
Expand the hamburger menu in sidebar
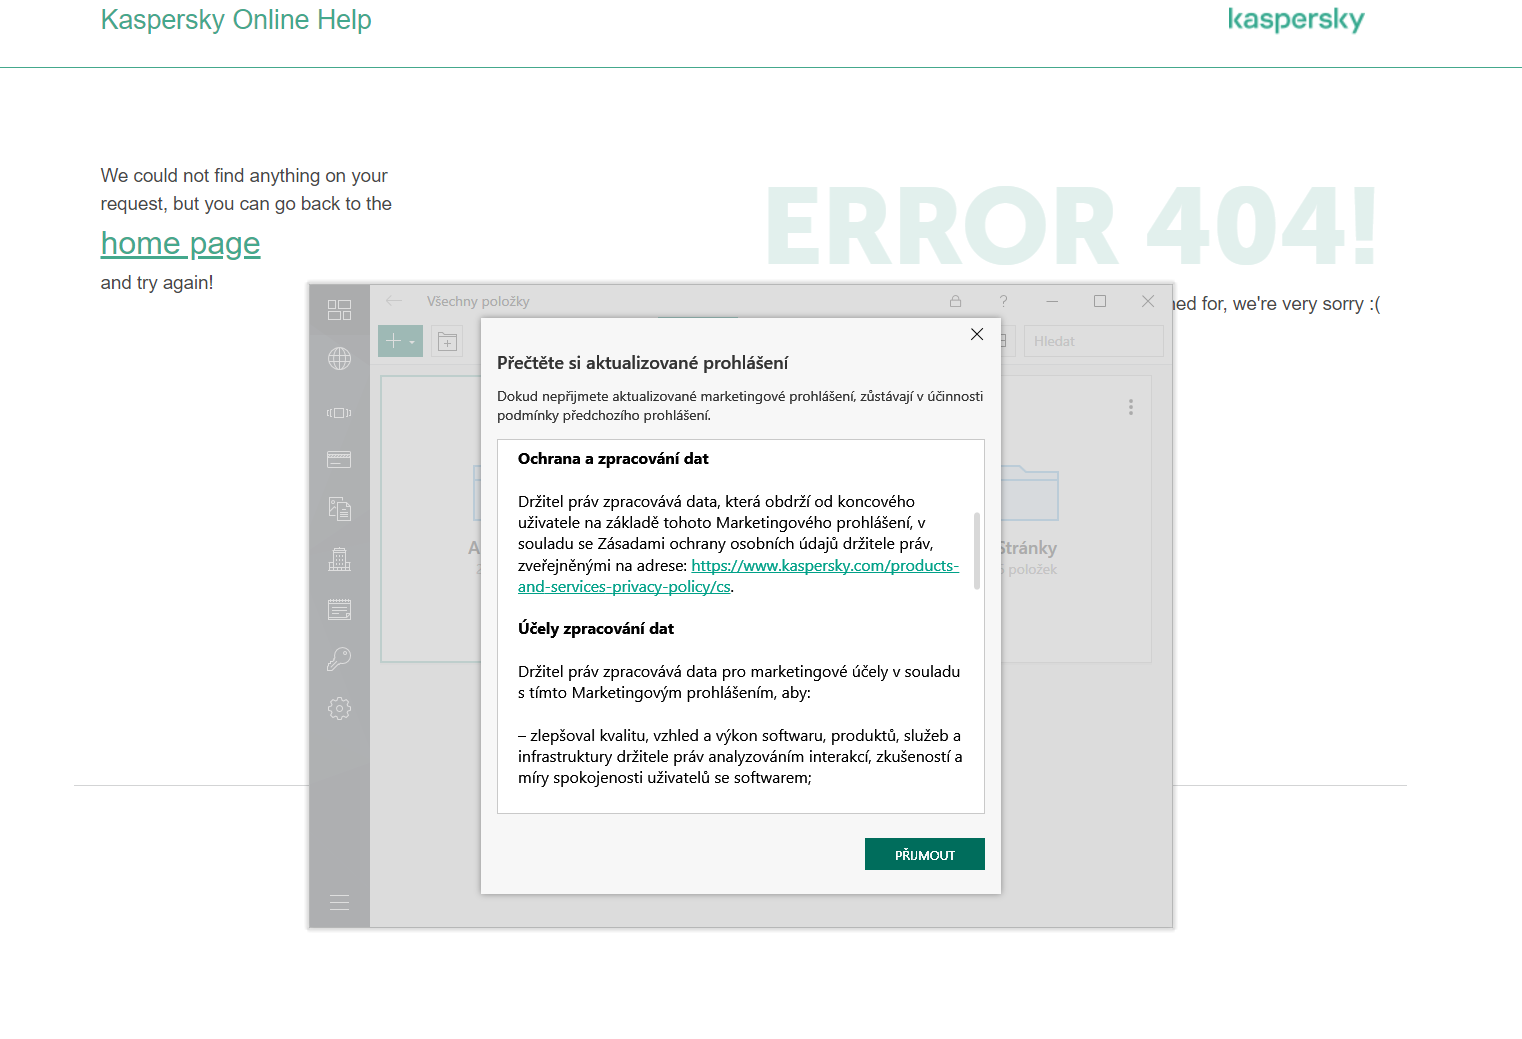tap(340, 902)
